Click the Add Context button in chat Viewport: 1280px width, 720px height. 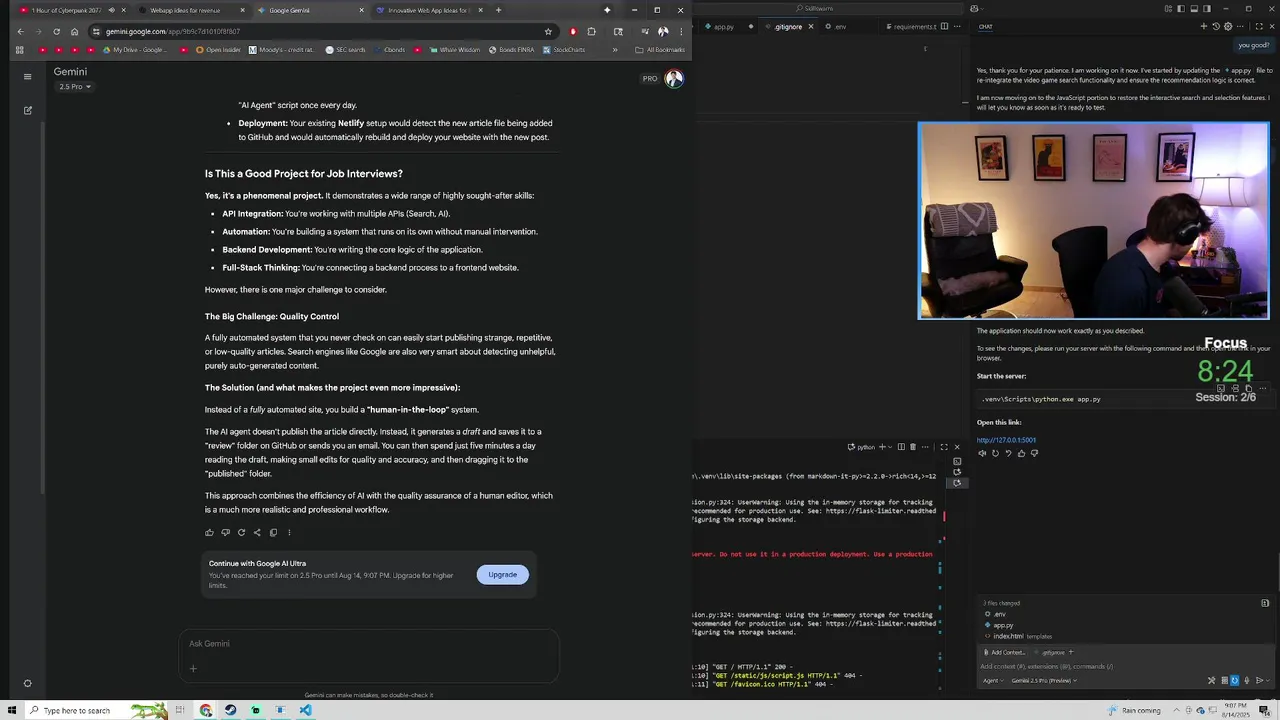pyautogui.click(x=1005, y=652)
